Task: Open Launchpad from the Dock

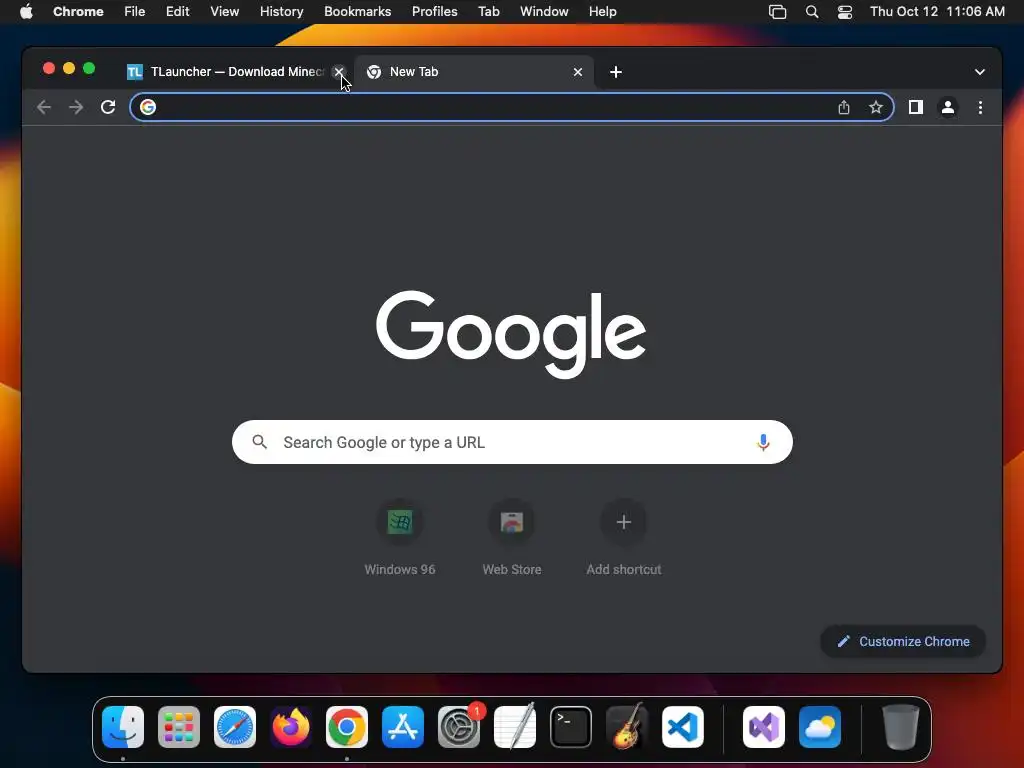Action: [x=179, y=727]
